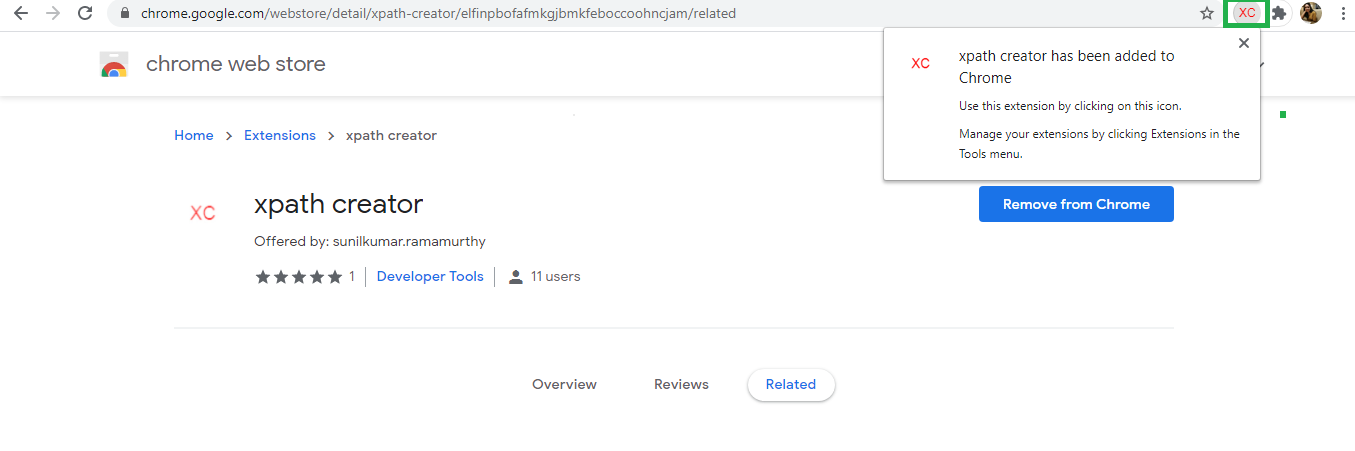Go to Extensions breadcrumb link
Screen dimensions: 1355x451
(x=280, y=135)
